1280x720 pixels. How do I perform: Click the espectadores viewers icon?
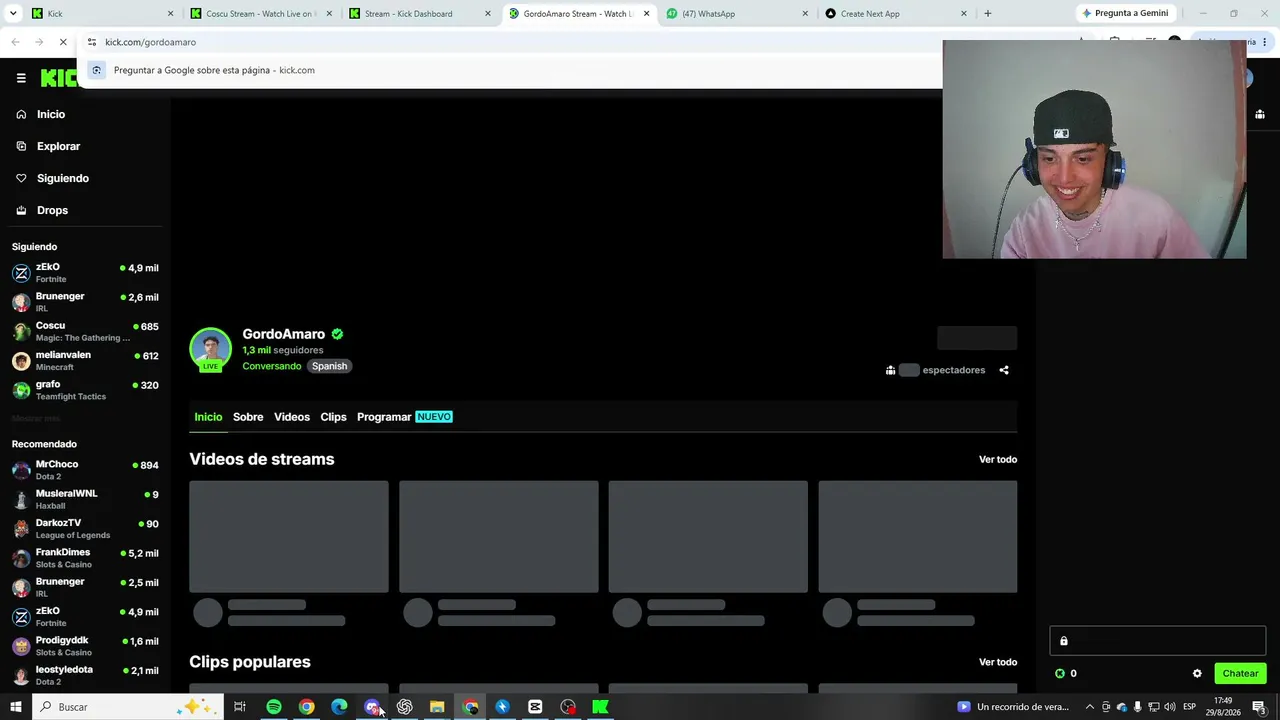890,370
